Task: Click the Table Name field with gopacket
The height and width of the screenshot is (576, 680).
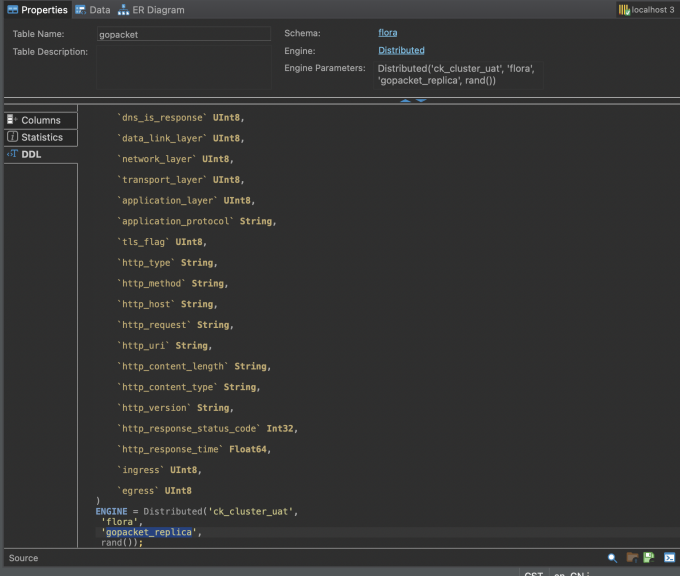Action: (x=184, y=34)
